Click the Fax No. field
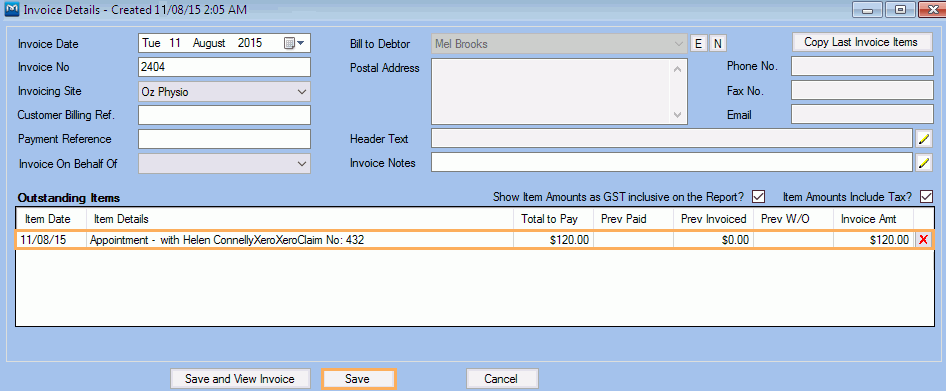Image resolution: width=946 pixels, height=391 pixels. coord(862,91)
